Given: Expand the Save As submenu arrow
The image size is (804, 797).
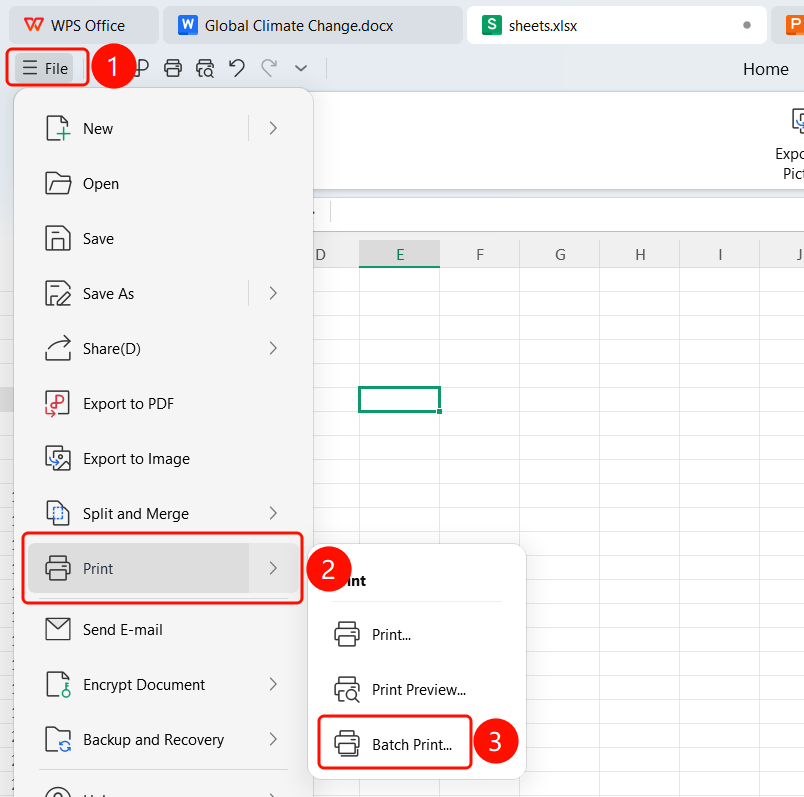Looking at the screenshot, I should (273, 293).
